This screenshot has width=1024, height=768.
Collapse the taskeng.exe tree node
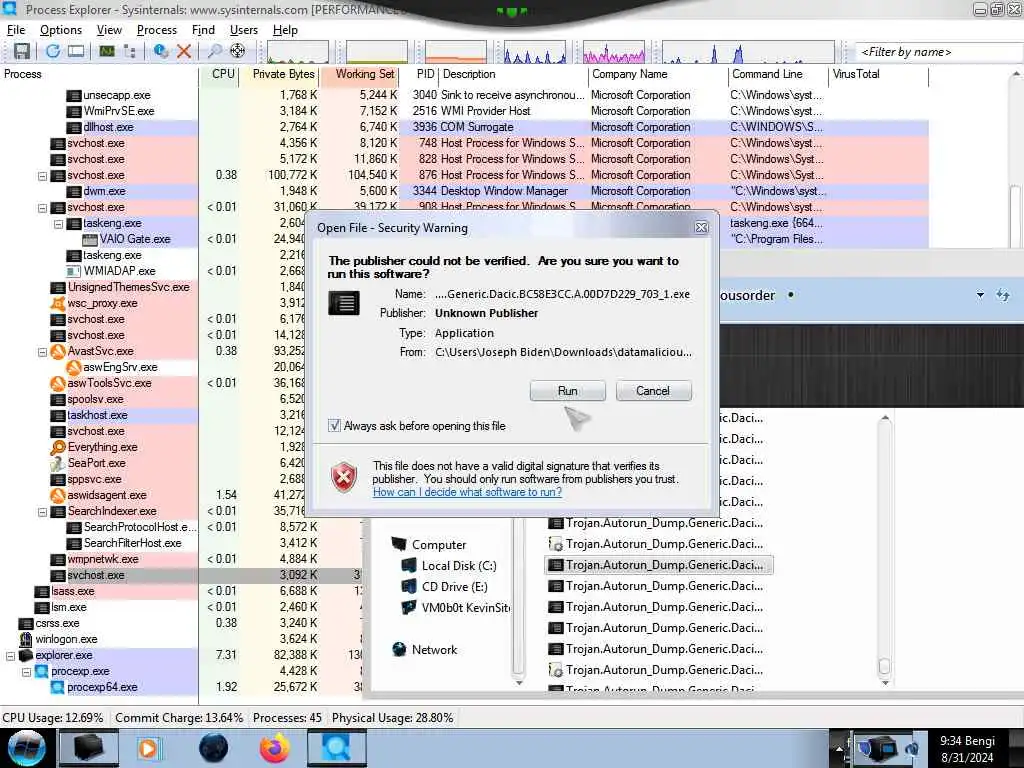pos(58,223)
